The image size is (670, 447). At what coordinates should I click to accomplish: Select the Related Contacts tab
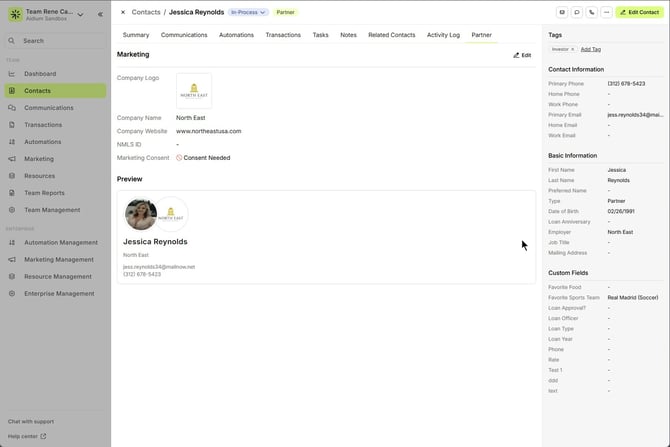[391, 35]
